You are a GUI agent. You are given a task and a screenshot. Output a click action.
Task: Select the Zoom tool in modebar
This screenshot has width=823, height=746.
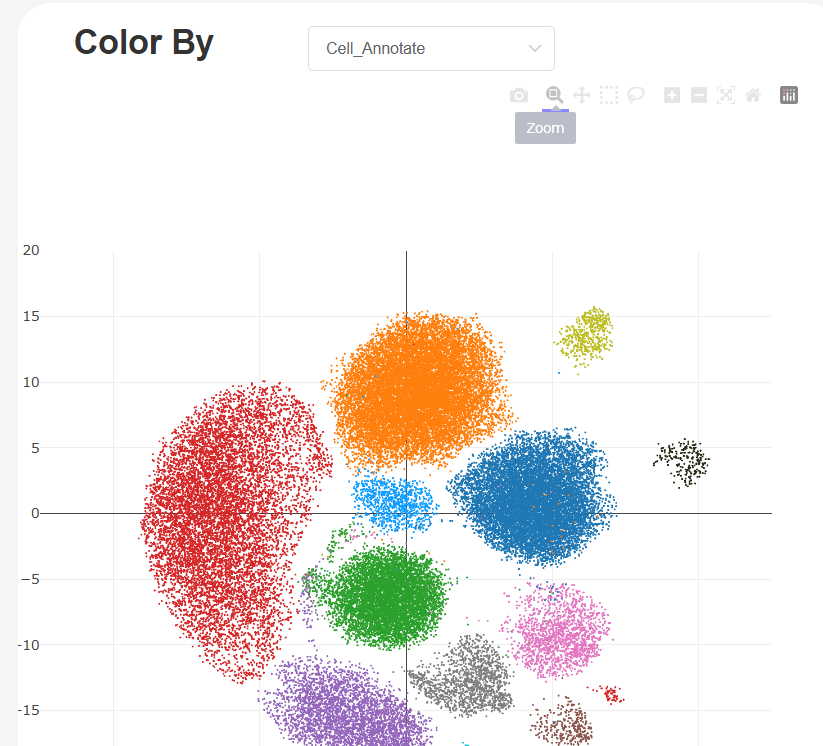pos(554,95)
